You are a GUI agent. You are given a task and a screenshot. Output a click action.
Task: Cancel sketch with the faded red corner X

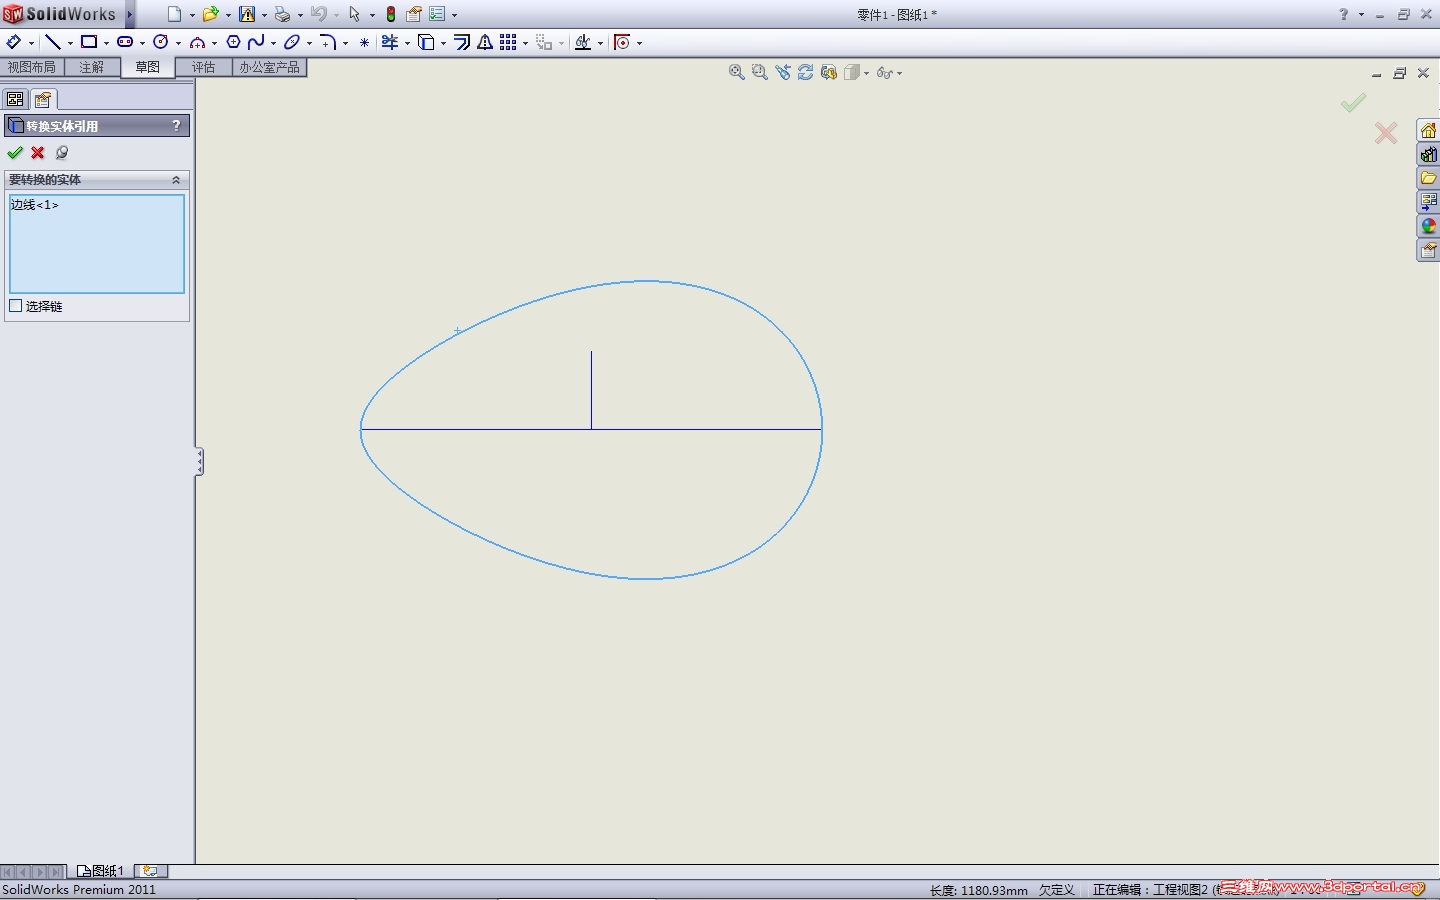point(1386,133)
